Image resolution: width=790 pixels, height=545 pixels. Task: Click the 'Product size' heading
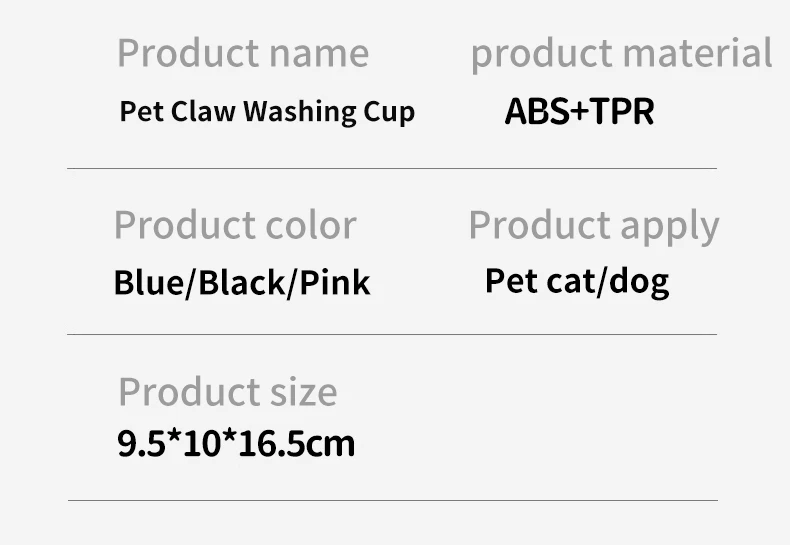click(x=228, y=391)
